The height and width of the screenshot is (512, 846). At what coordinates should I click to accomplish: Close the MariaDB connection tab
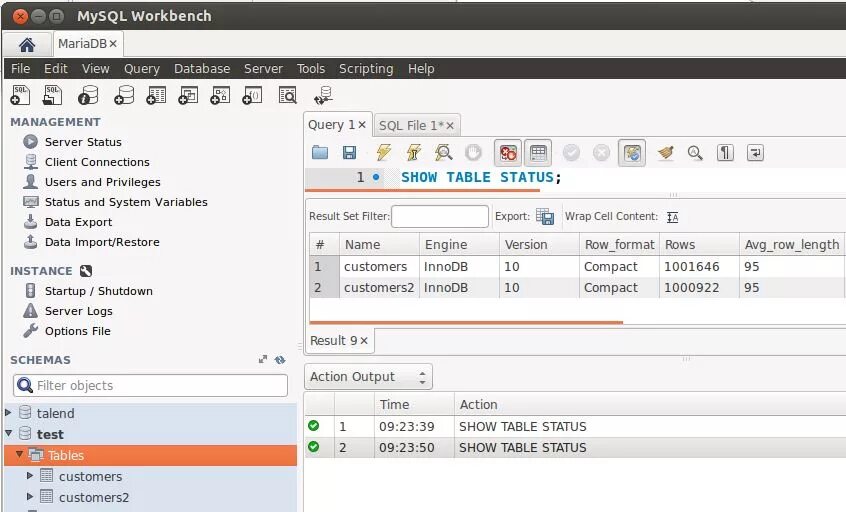click(x=113, y=44)
